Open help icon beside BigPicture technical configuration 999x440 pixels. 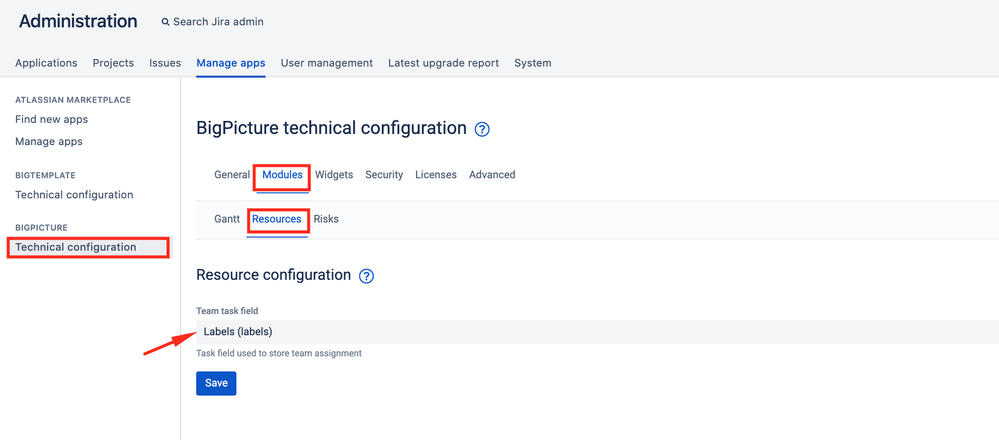(x=482, y=130)
